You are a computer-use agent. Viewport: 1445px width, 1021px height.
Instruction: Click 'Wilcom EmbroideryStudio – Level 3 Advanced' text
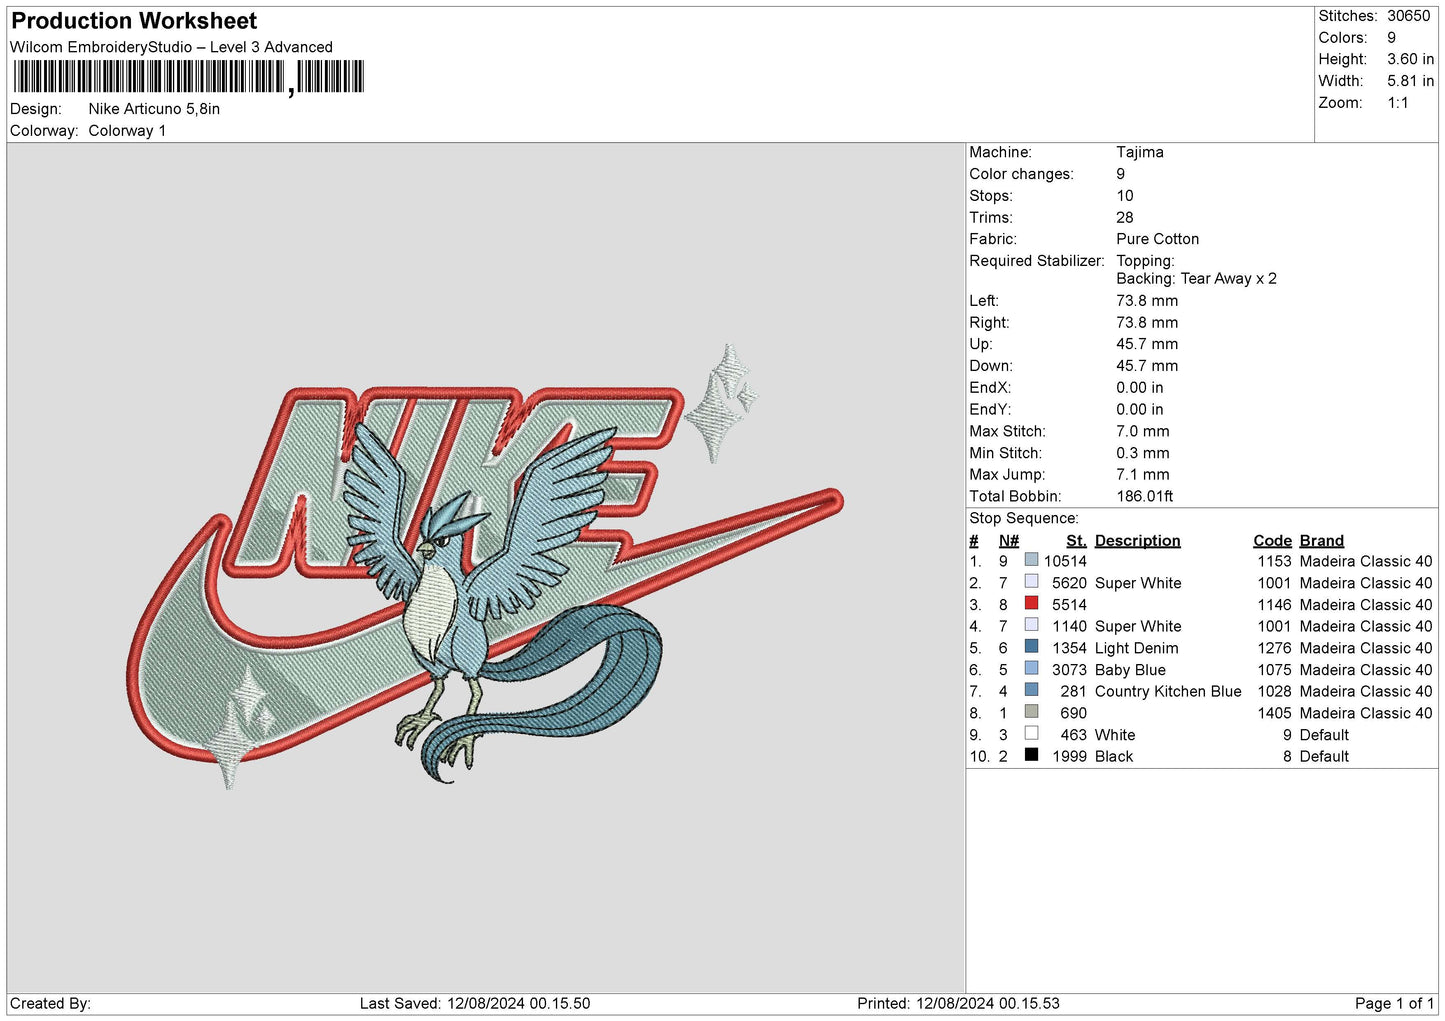[x=171, y=47]
